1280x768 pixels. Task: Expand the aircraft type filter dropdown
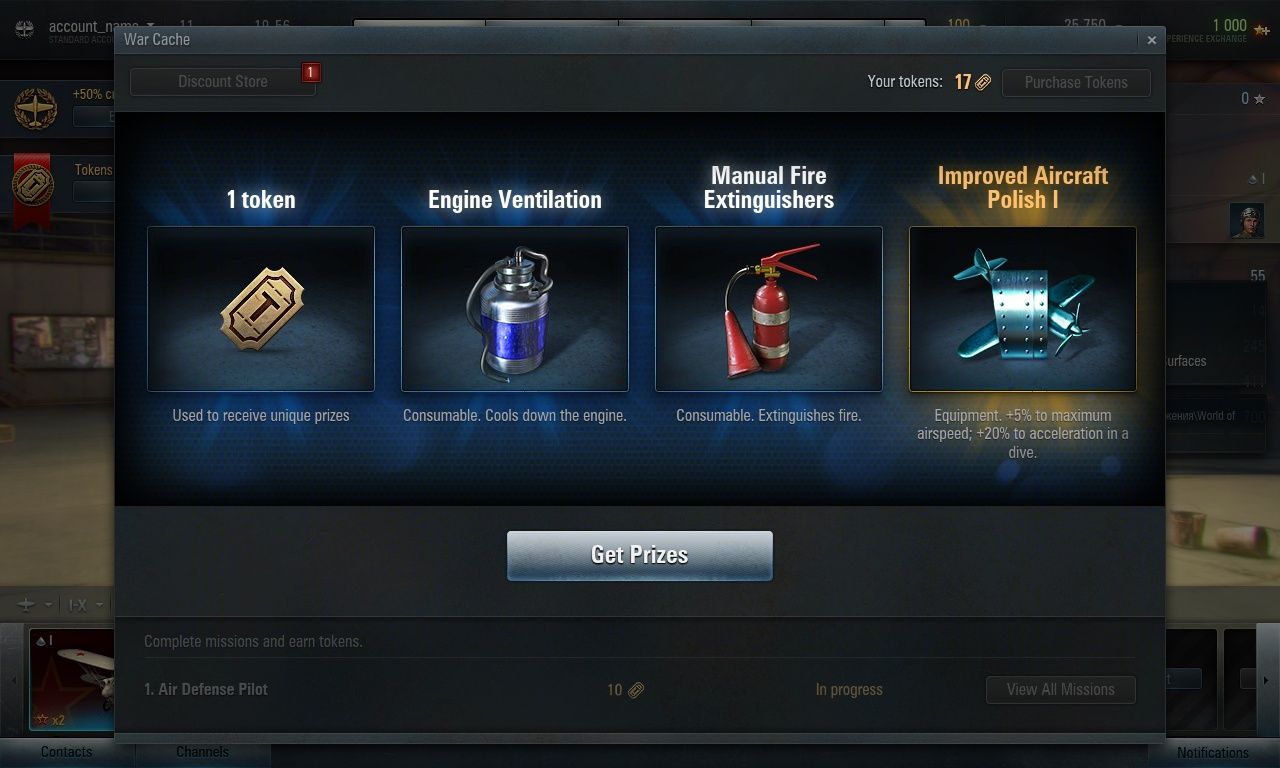click(34, 605)
